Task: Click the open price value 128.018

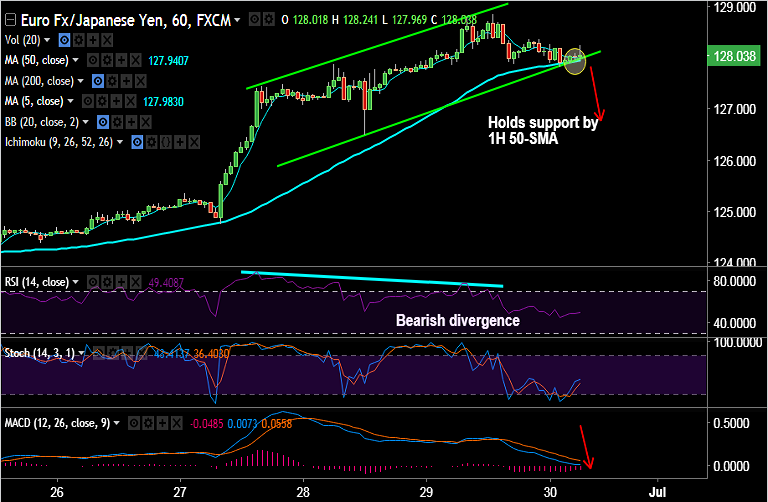Action: tap(311, 20)
